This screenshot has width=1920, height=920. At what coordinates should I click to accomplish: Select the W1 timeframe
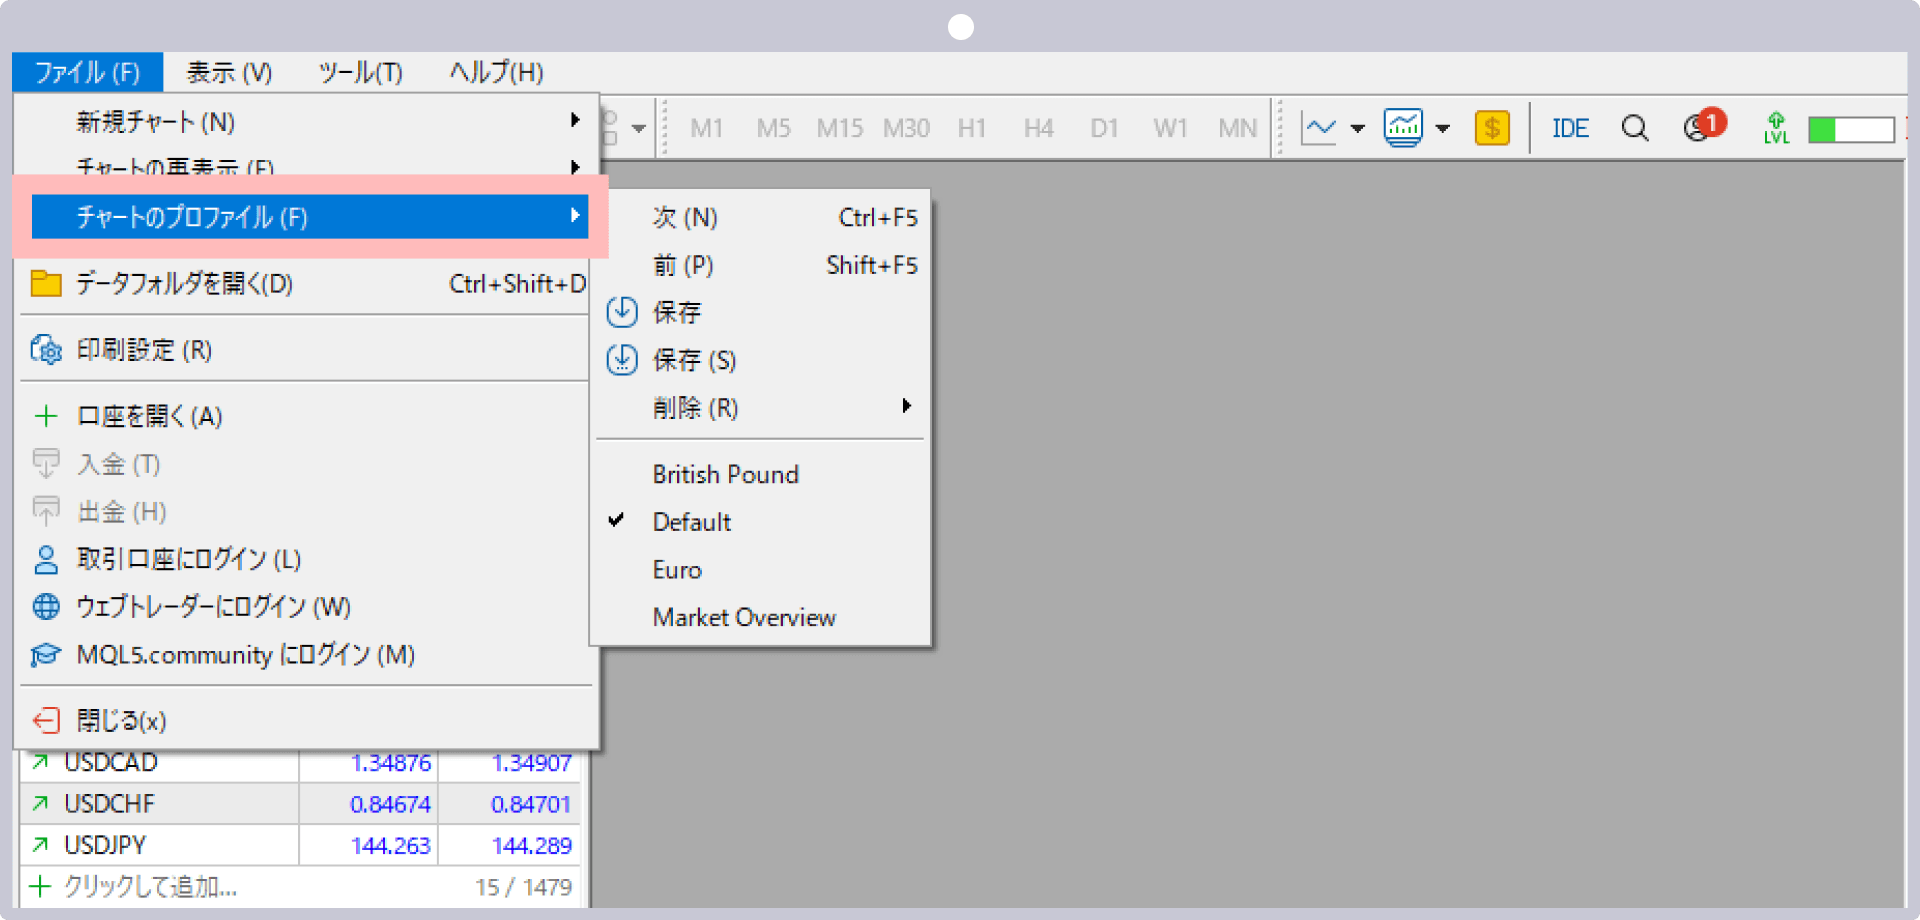(1170, 128)
